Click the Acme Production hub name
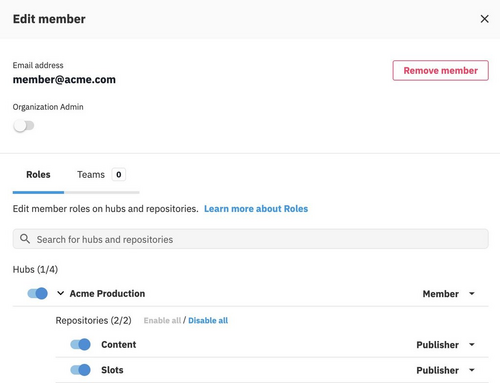 click(107, 293)
